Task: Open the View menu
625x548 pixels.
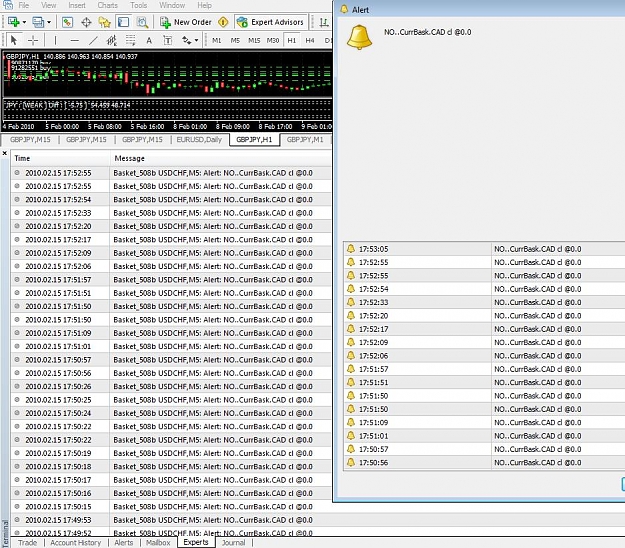Action: pyautogui.click(x=48, y=5)
